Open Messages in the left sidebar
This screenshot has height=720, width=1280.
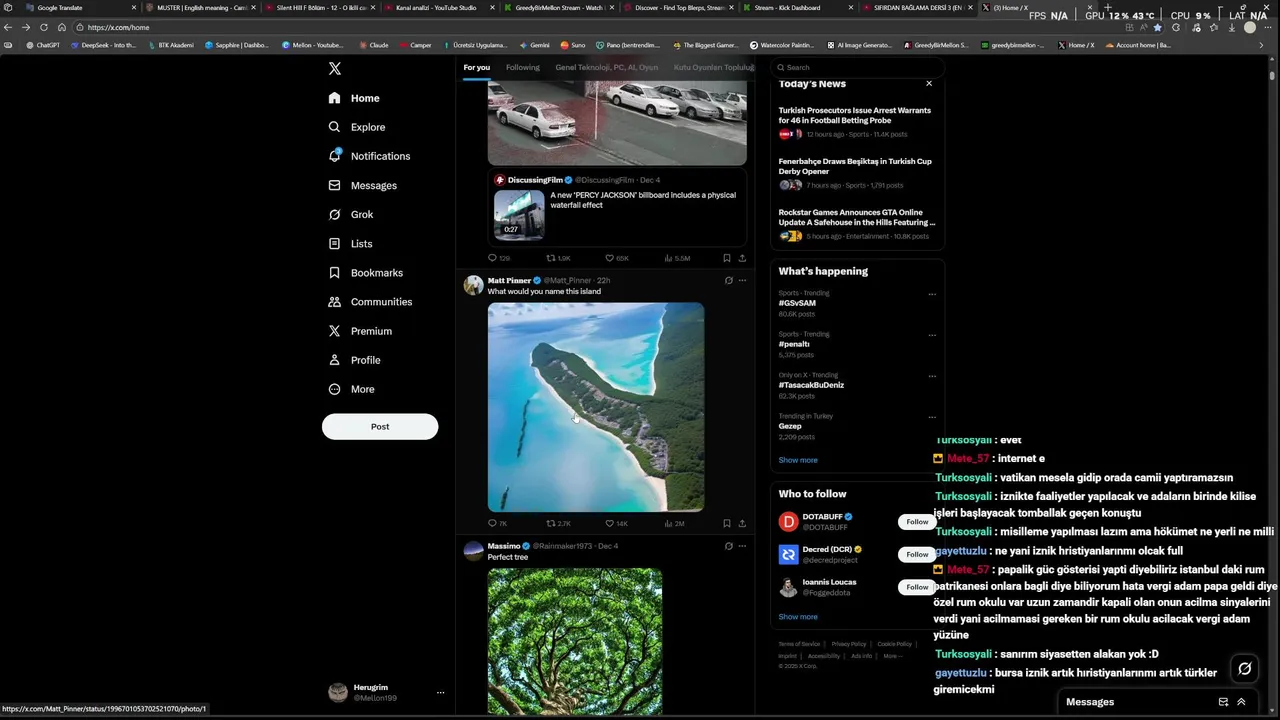(363, 185)
